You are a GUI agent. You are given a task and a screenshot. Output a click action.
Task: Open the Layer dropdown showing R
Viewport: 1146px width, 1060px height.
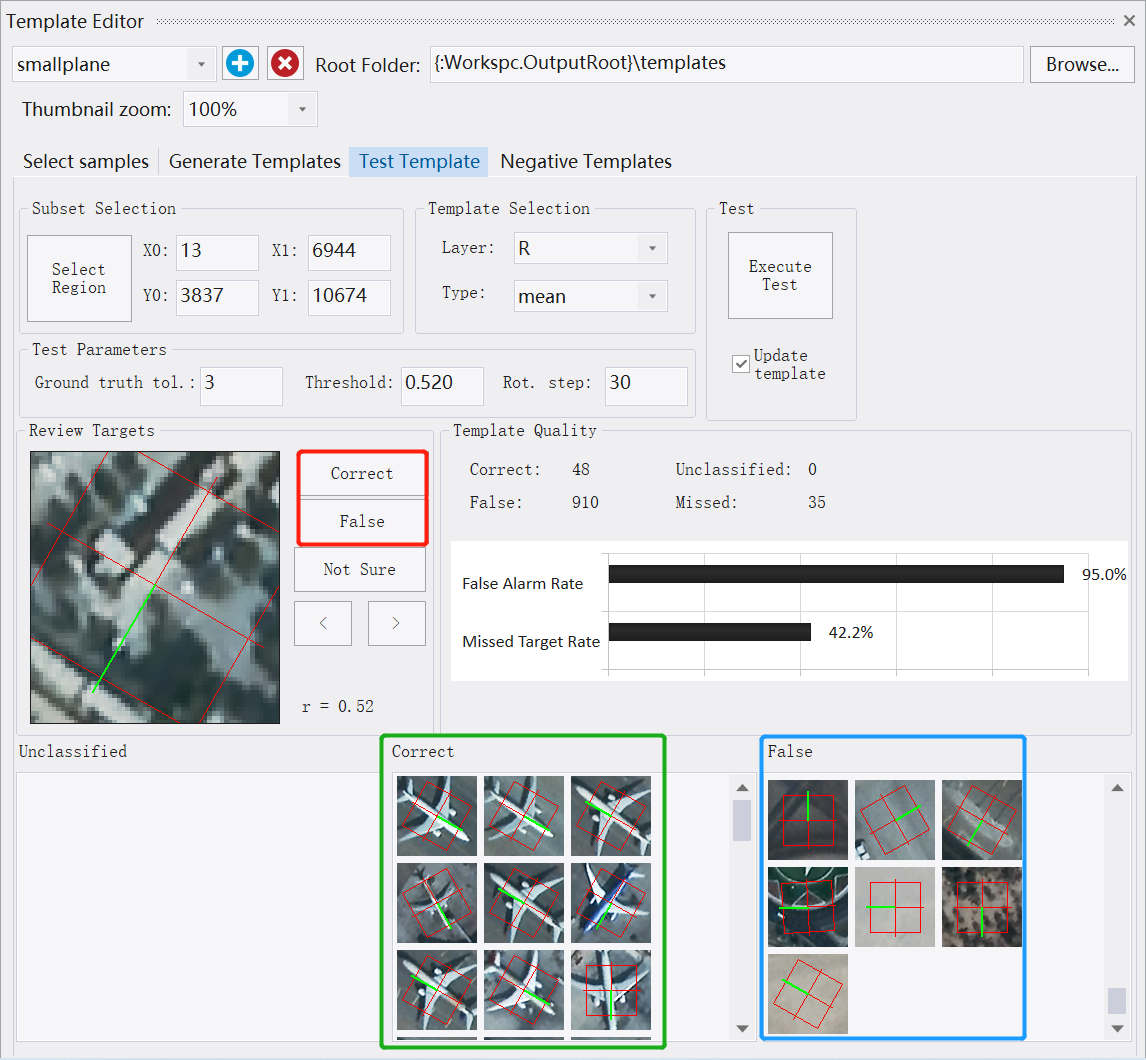[x=651, y=248]
